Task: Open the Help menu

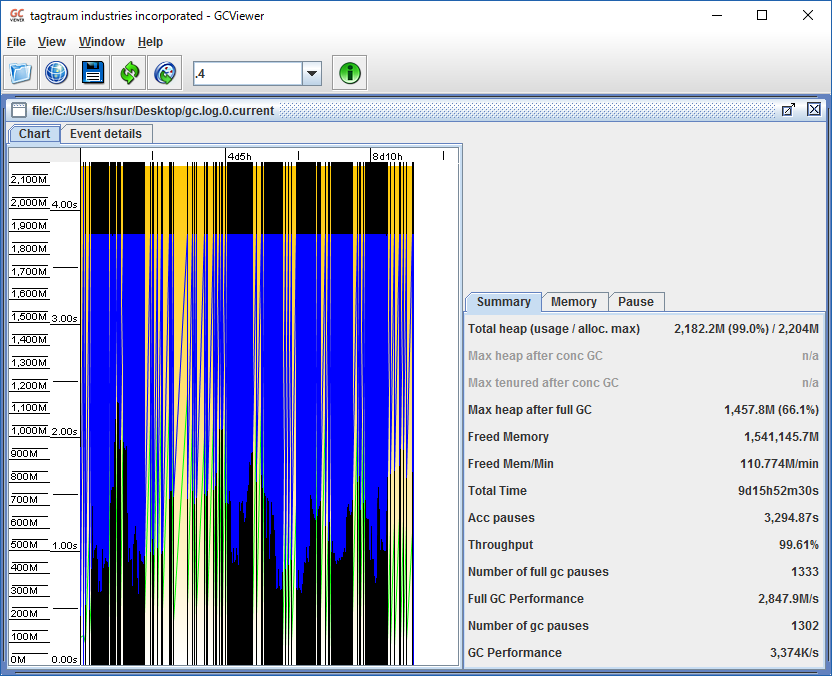Action: 150,42
